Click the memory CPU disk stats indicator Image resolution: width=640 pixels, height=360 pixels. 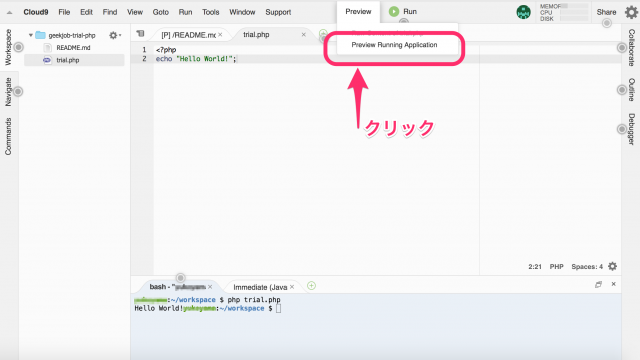[x=564, y=12]
